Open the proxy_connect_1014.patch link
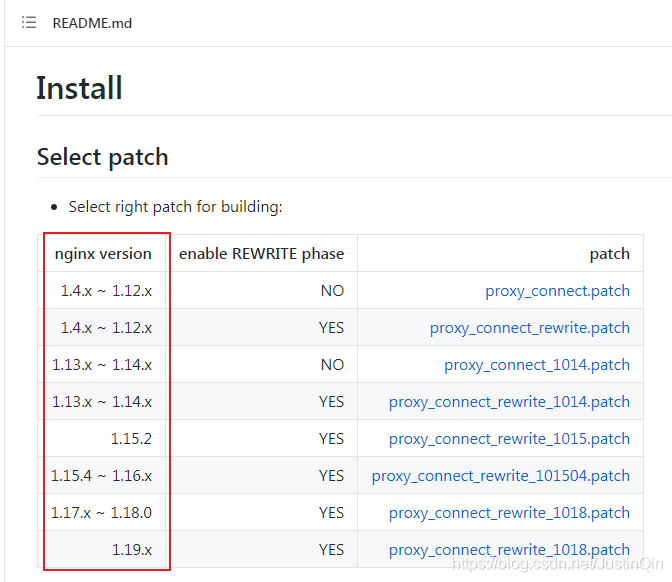 [x=537, y=365]
